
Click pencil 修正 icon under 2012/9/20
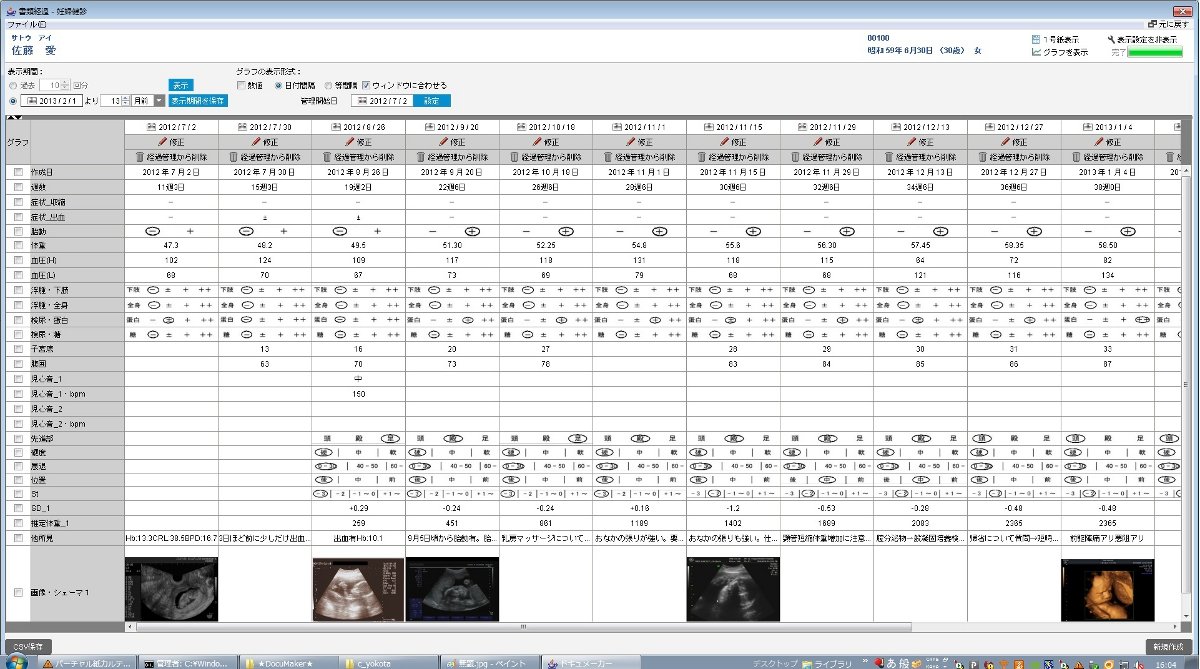tap(441, 143)
